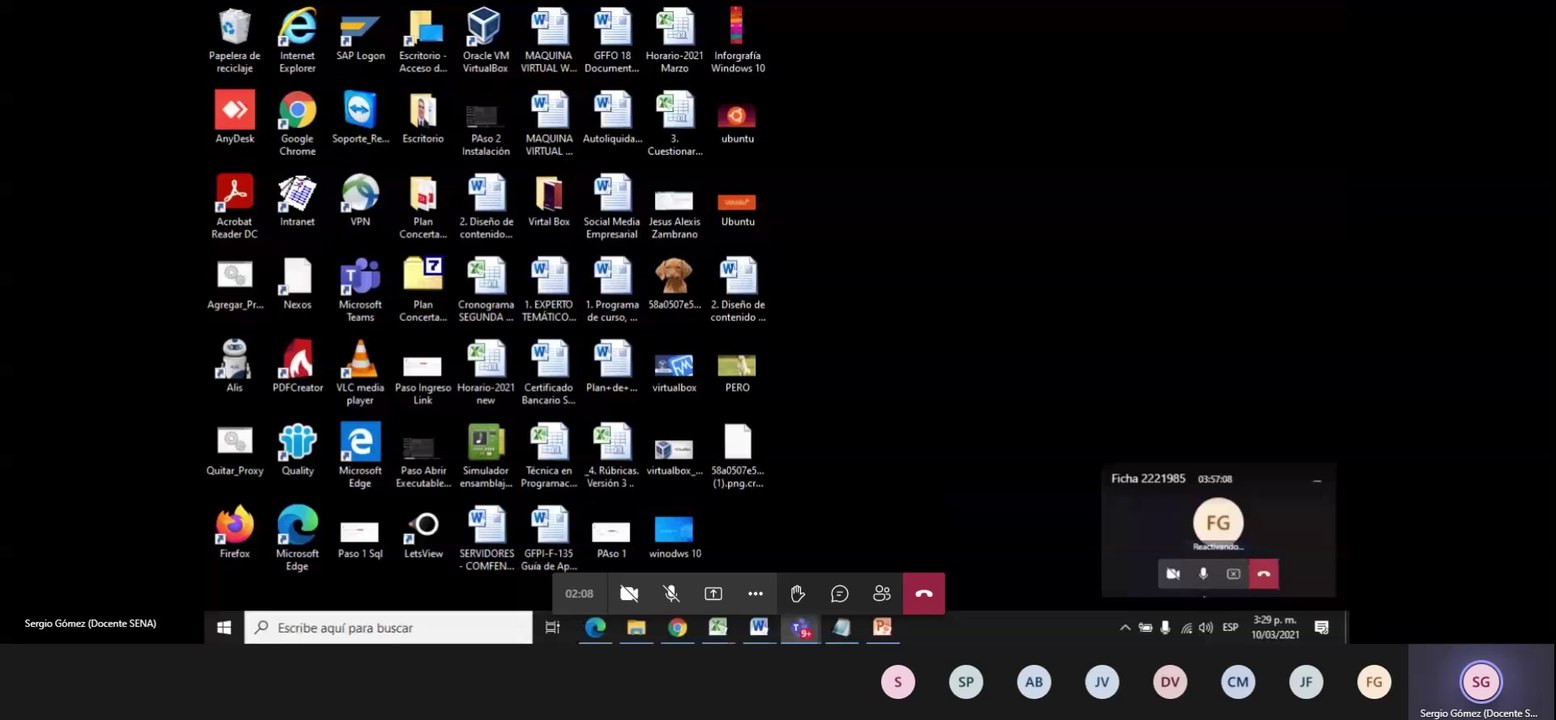
Task: Select the Social Media Empresarial document
Action: pos(611,206)
